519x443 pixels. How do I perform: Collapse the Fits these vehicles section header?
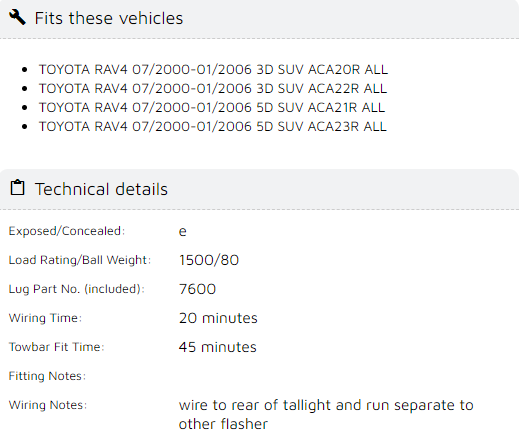[x=259, y=19]
